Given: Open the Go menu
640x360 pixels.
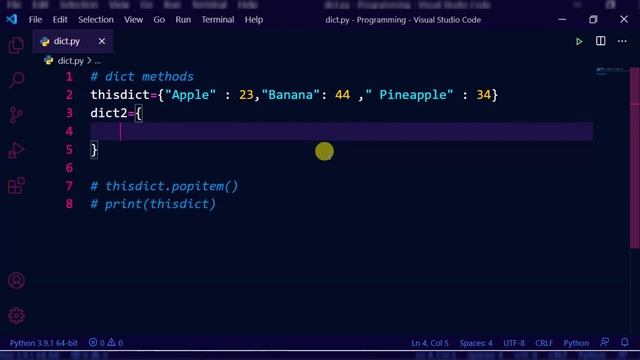Looking at the screenshot, I should click(x=159, y=20).
